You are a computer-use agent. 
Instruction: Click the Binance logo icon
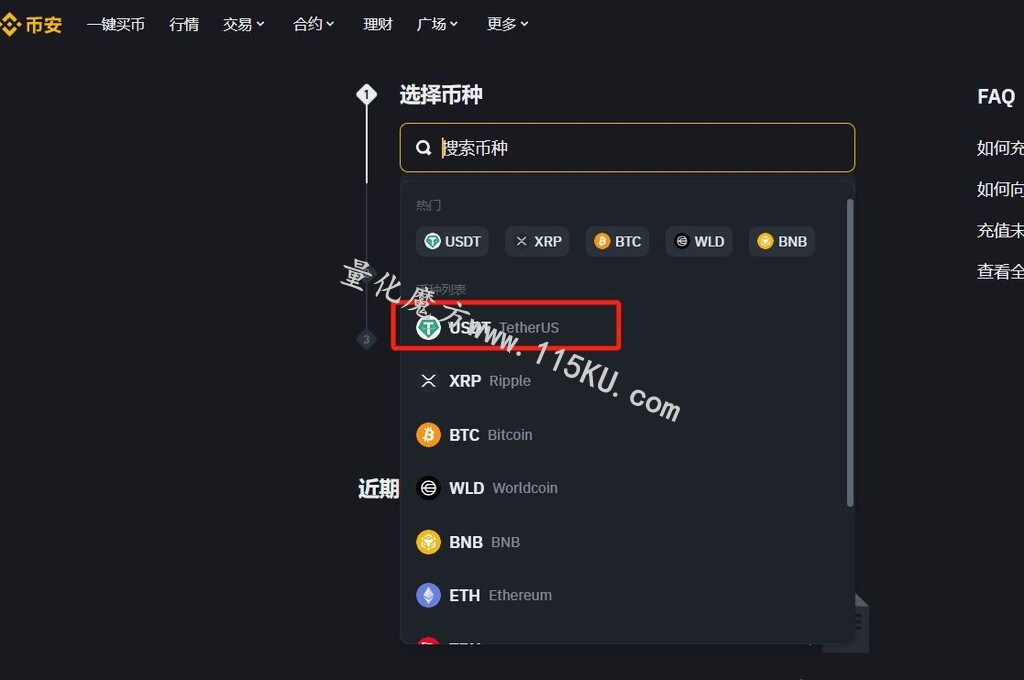(x=10, y=25)
